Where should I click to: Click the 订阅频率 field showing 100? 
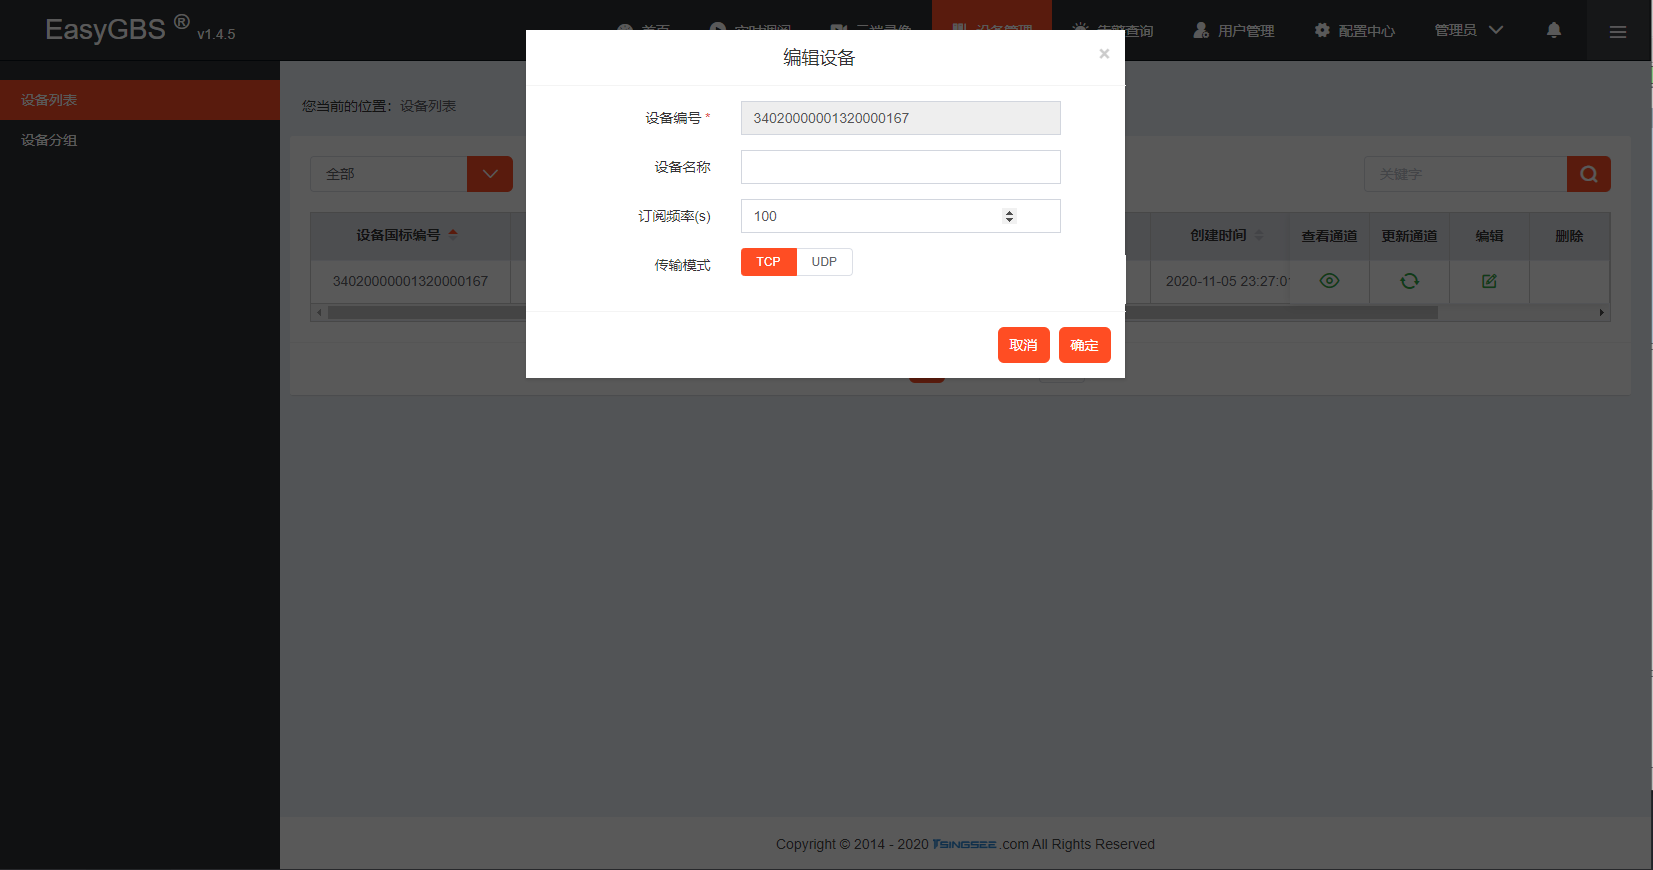point(900,216)
